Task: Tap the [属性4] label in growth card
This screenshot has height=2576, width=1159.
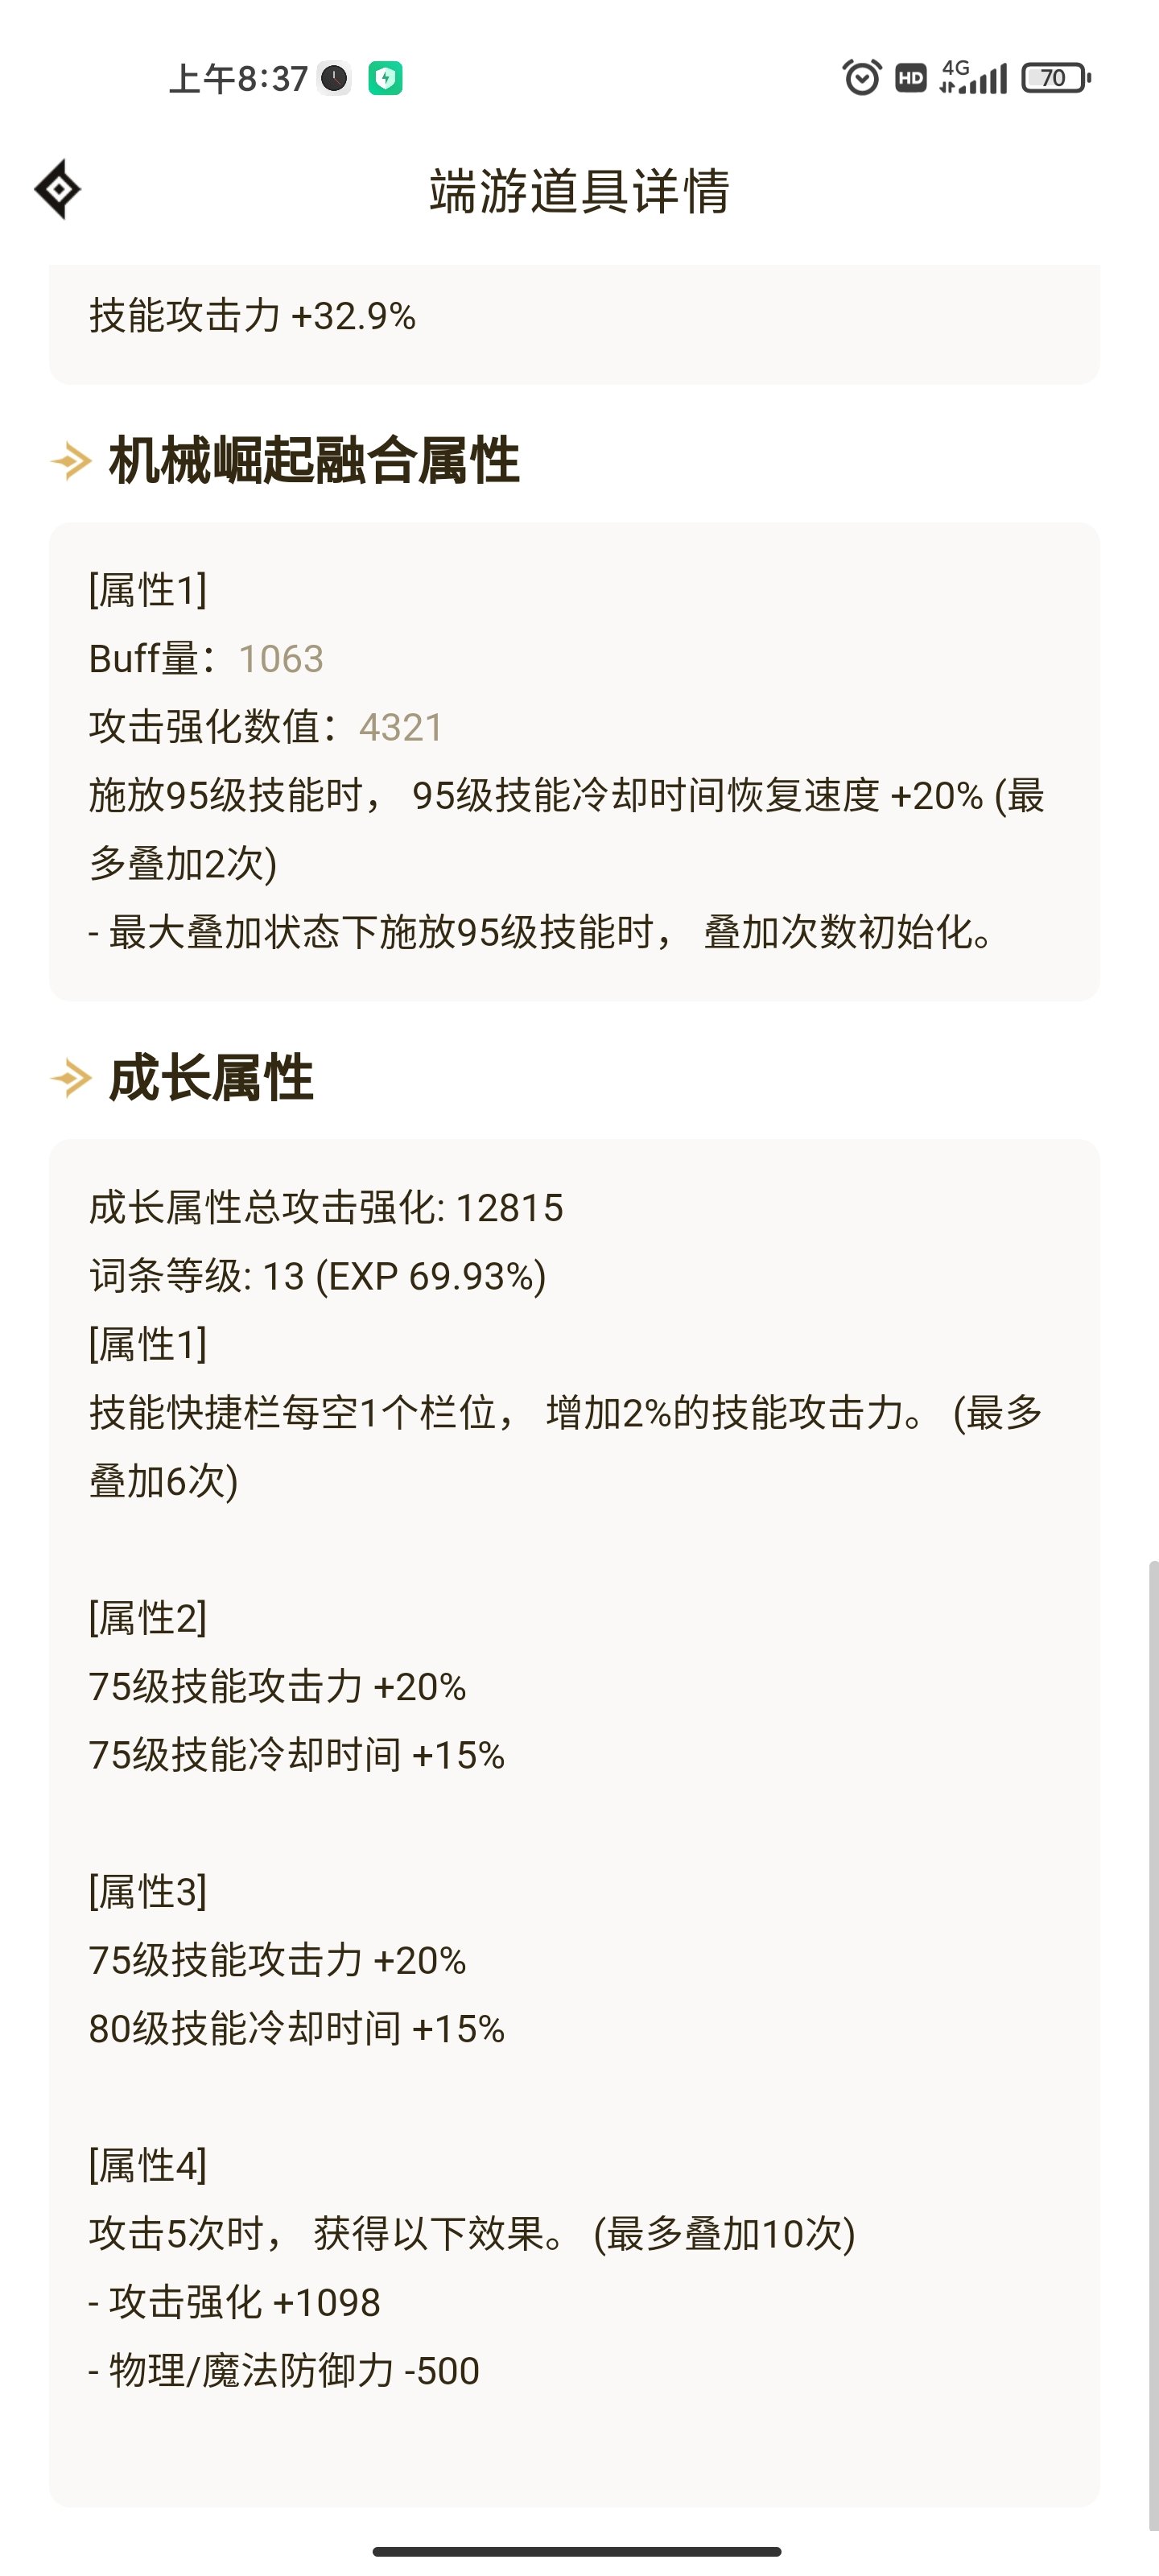Action: [148, 2165]
